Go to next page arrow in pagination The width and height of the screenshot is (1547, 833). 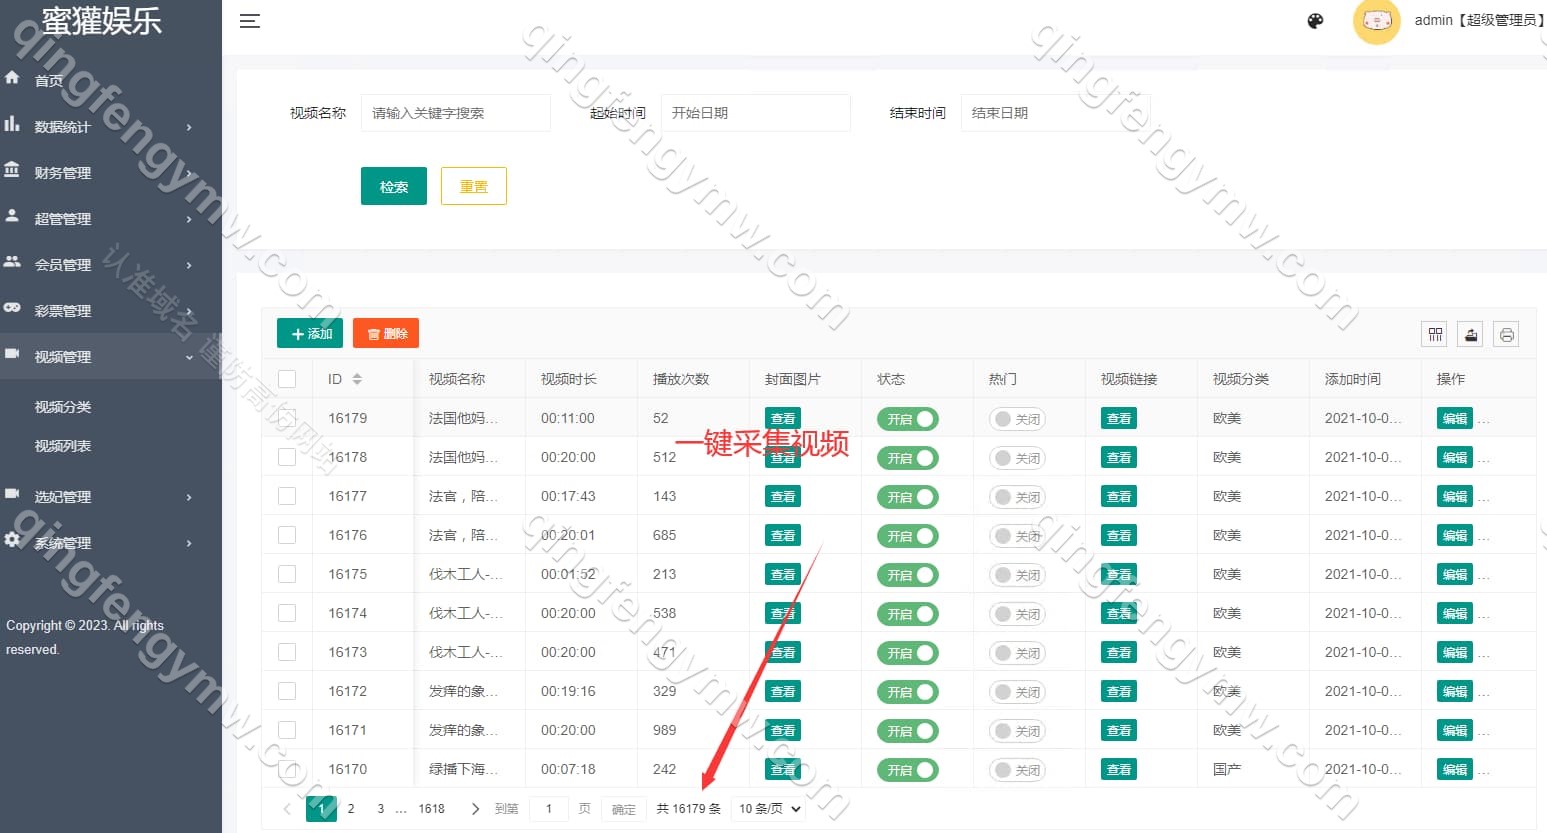475,809
